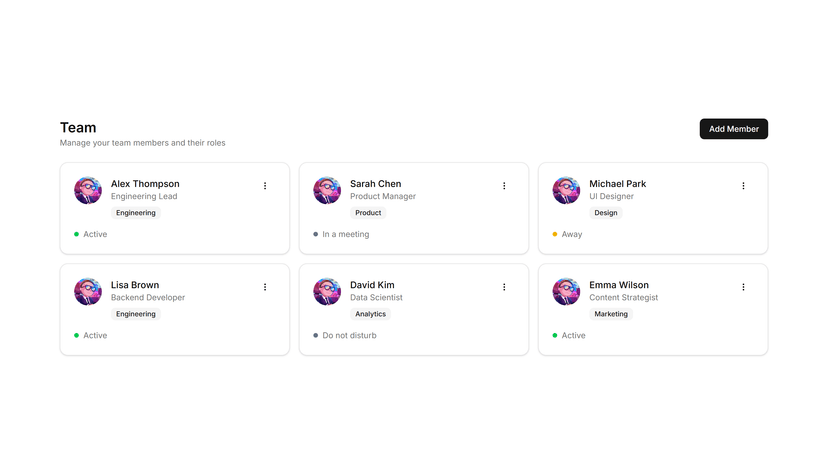Viewport: 828px width, 474px height.
Task: Click Alex Thompson's avatar image
Action: (x=88, y=190)
